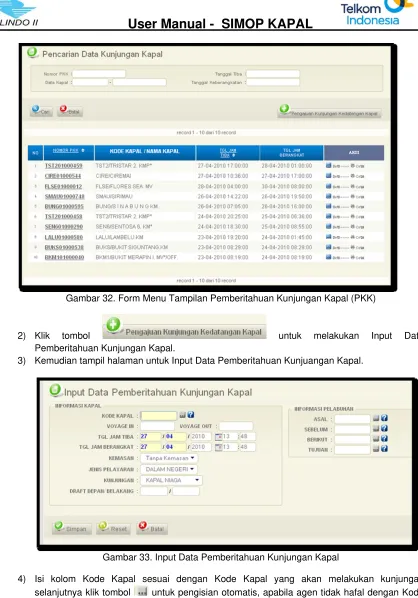This screenshot has height=598, width=418.
Task: Click the Batal button in input form
Action: pyautogui.click(x=152, y=528)
